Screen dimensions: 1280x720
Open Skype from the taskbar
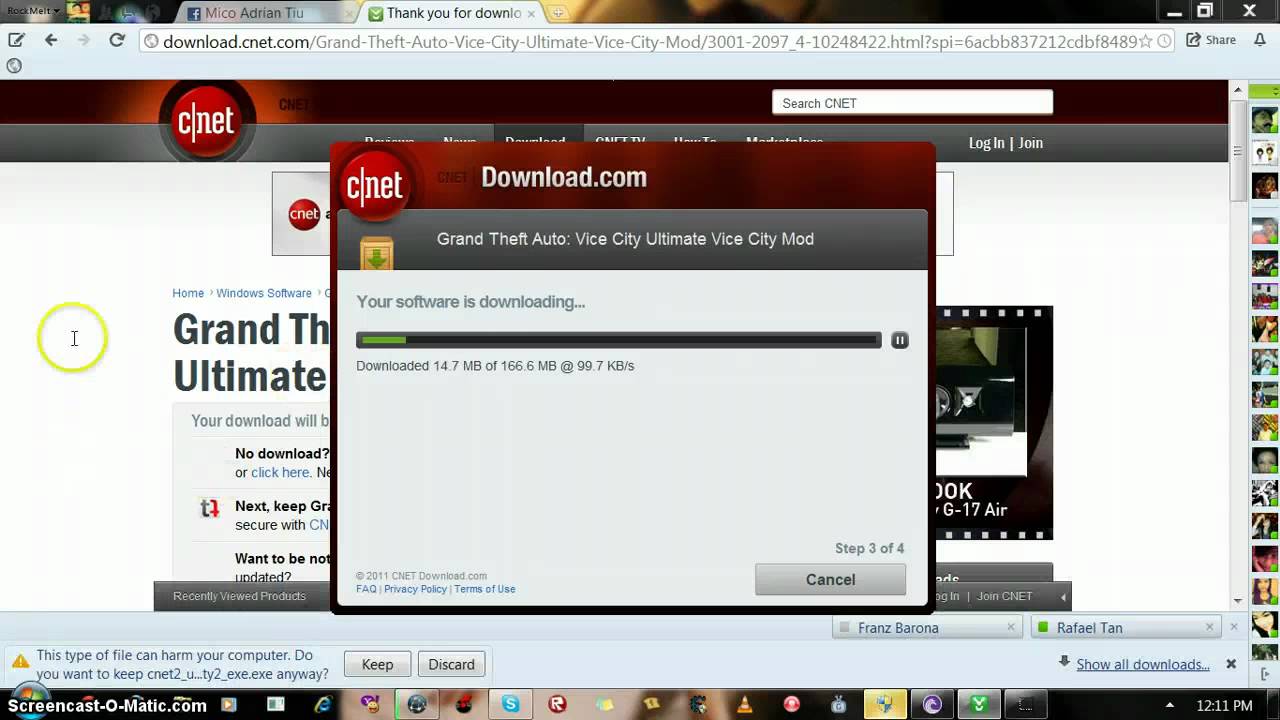click(511, 705)
